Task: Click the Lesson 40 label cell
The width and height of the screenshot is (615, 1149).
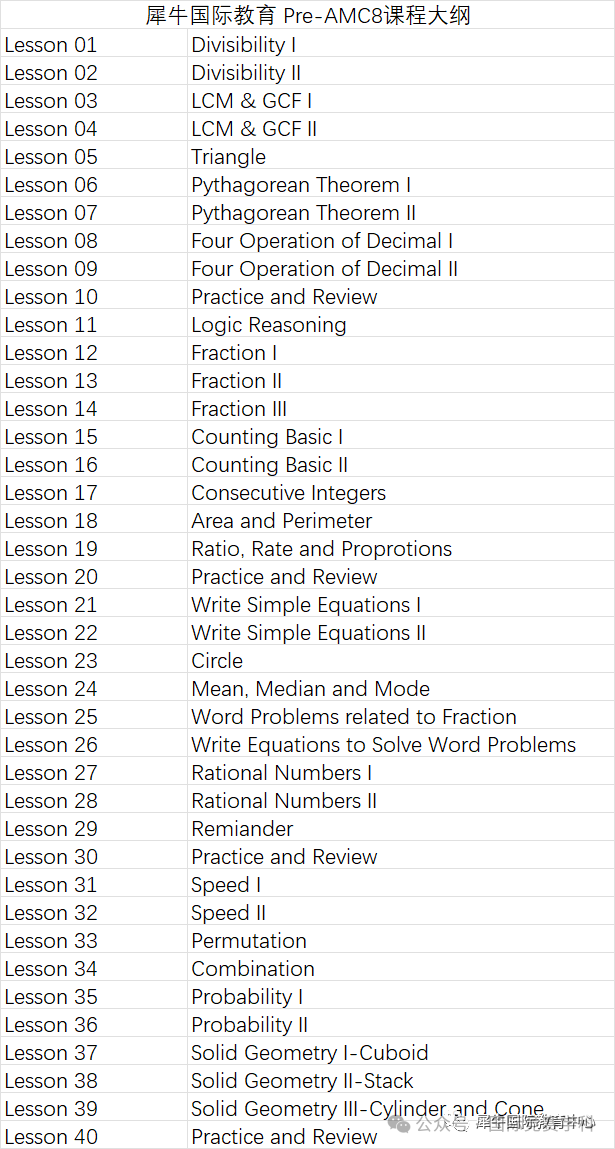Action: click(x=94, y=1137)
